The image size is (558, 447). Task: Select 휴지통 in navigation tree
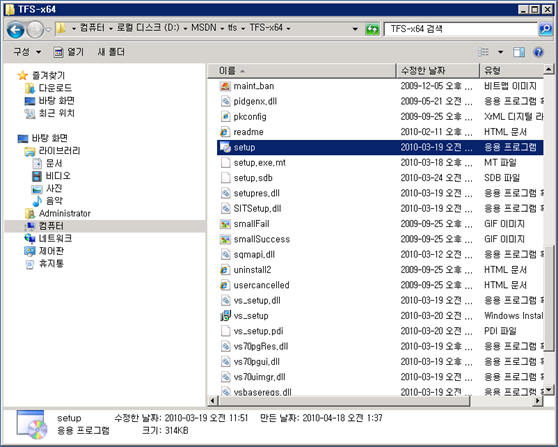click(x=51, y=264)
